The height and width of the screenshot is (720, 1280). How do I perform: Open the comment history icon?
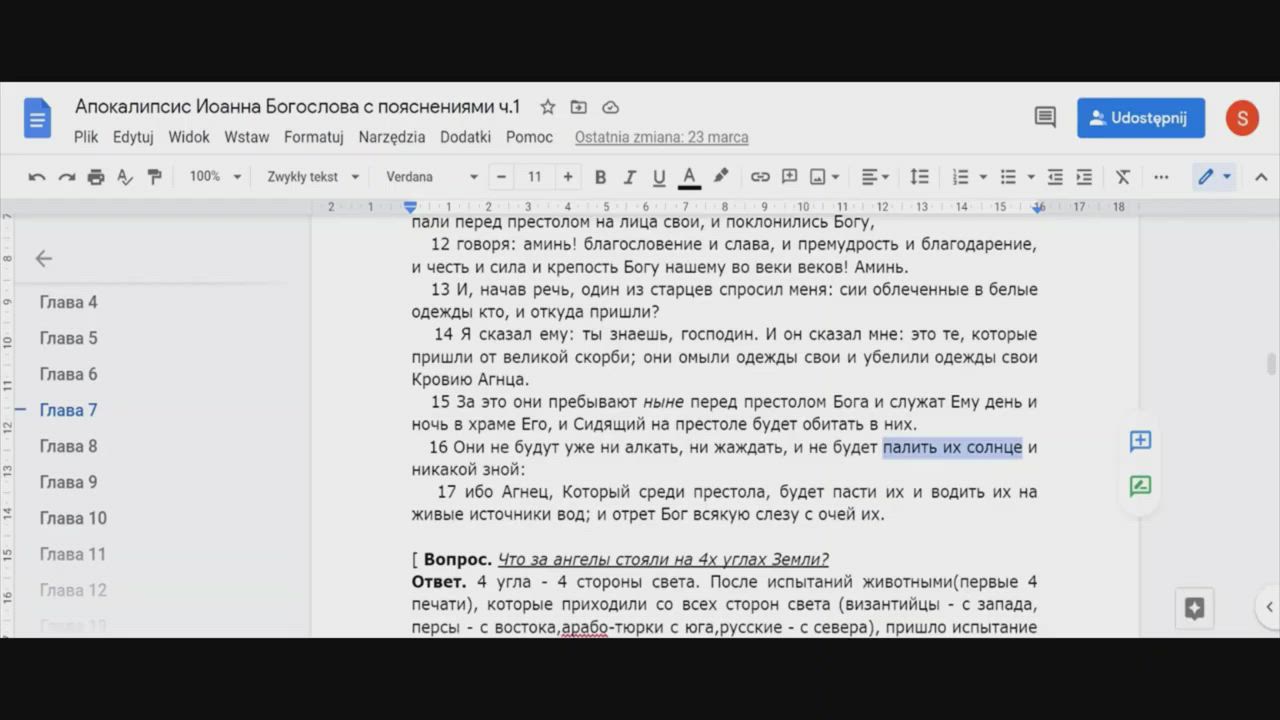point(1045,118)
